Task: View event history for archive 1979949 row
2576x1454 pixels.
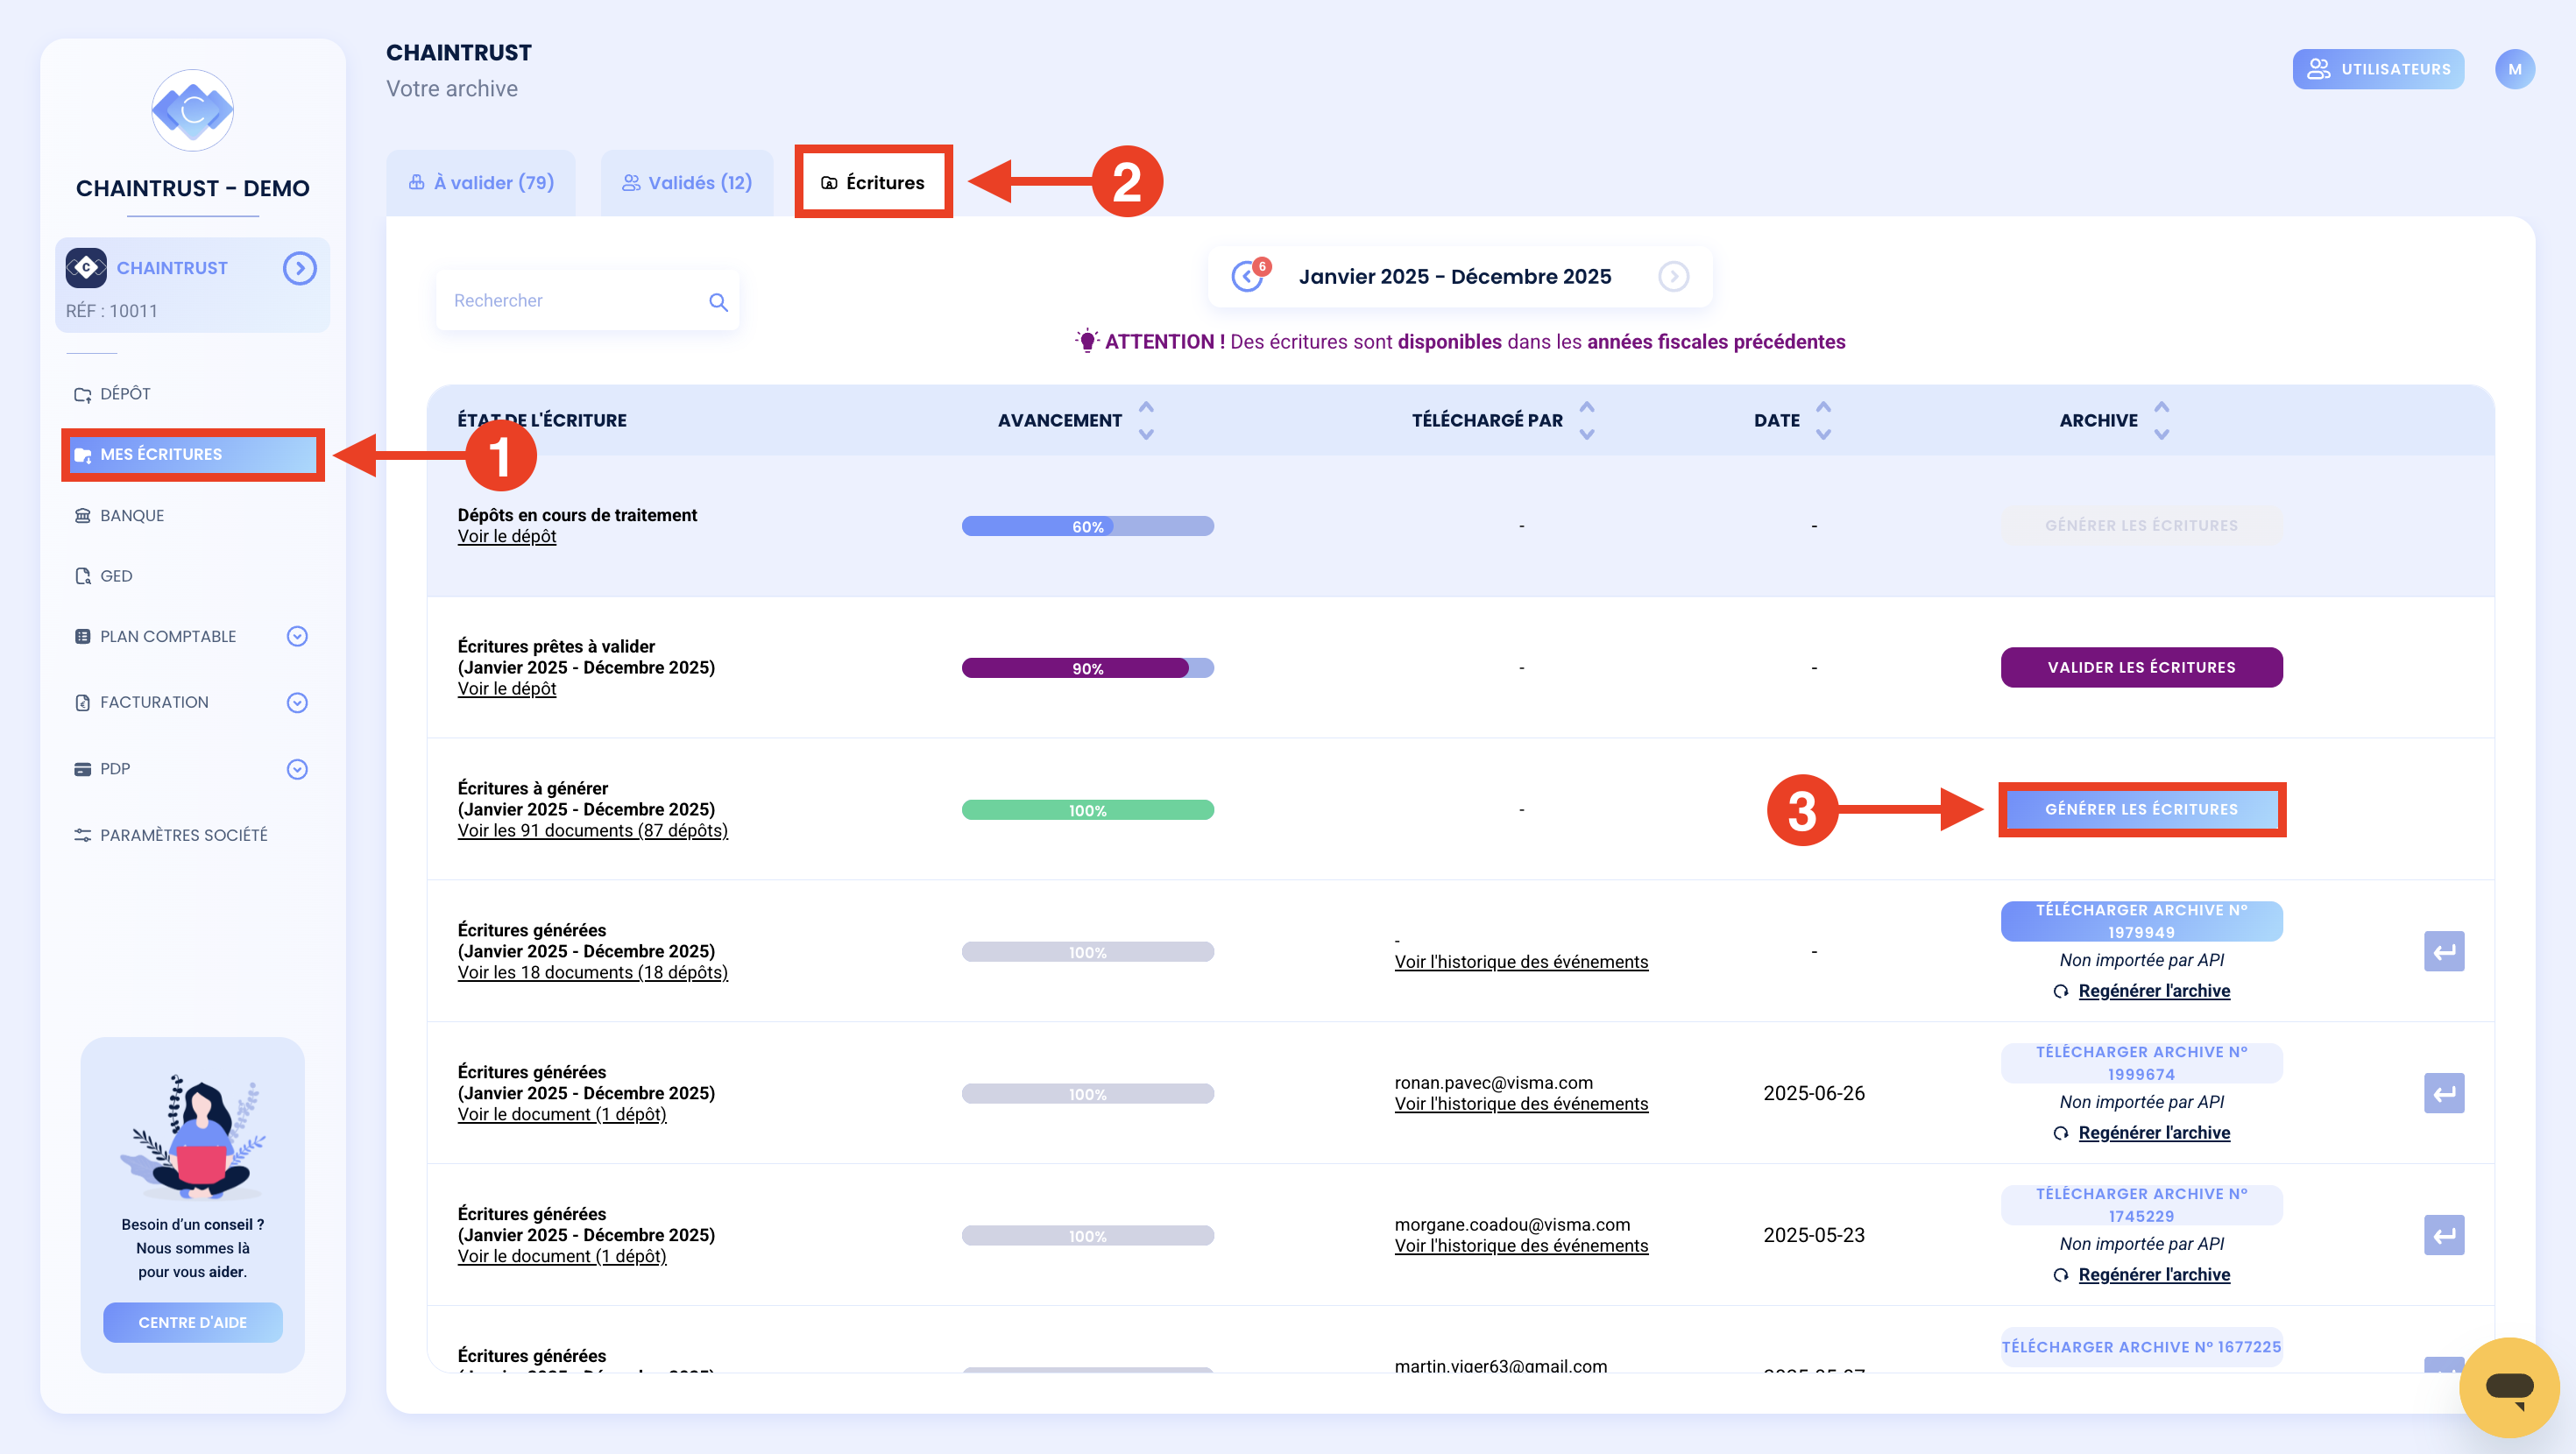Action: pyautogui.click(x=1521, y=962)
